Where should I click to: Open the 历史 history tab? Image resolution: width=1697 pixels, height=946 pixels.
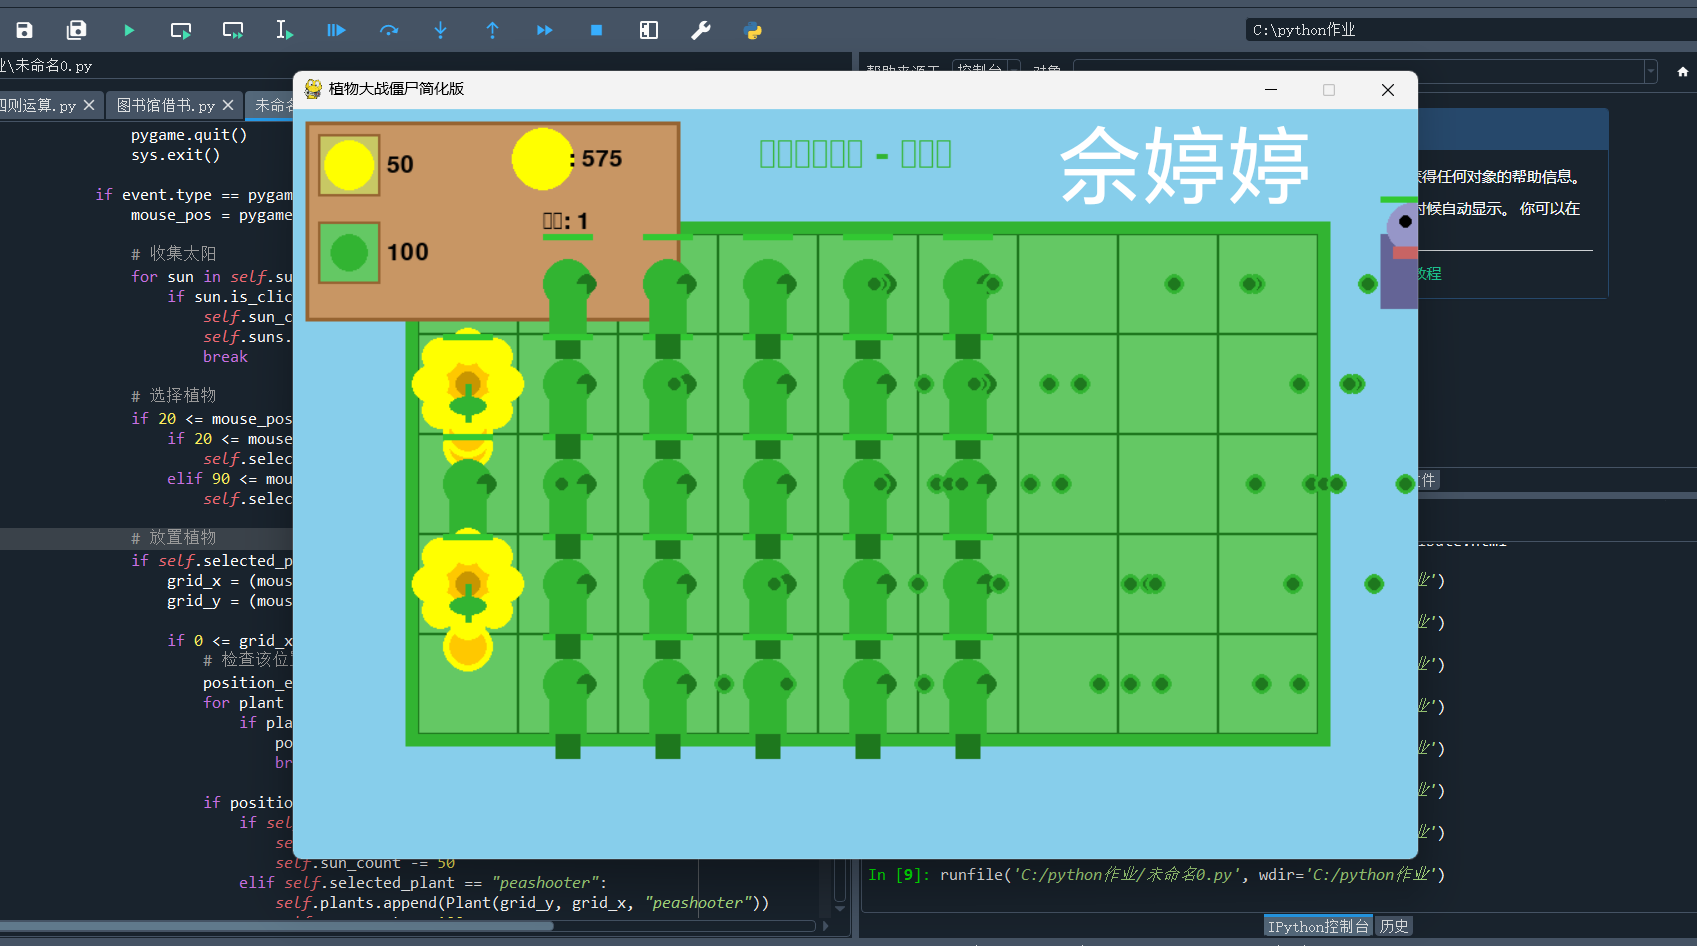[1394, 926]
